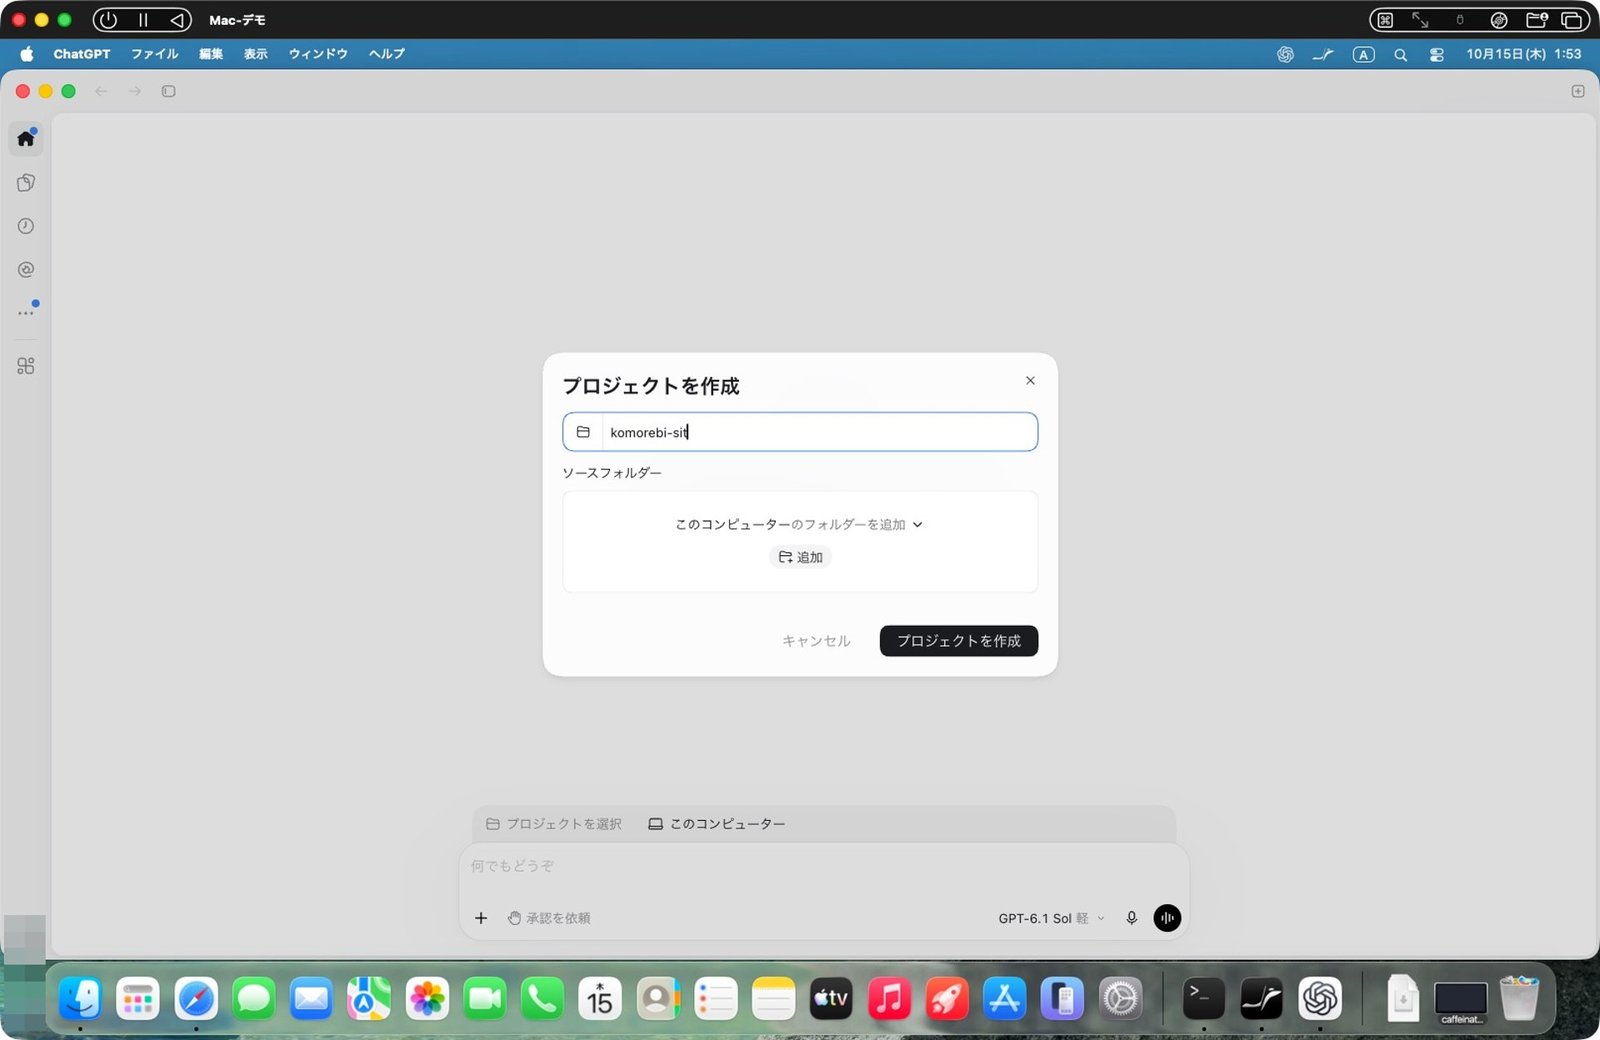Open ChatGPT app in the Dock
The width and height of the screenshot is (1600, 1040).
click(1320, 998)
